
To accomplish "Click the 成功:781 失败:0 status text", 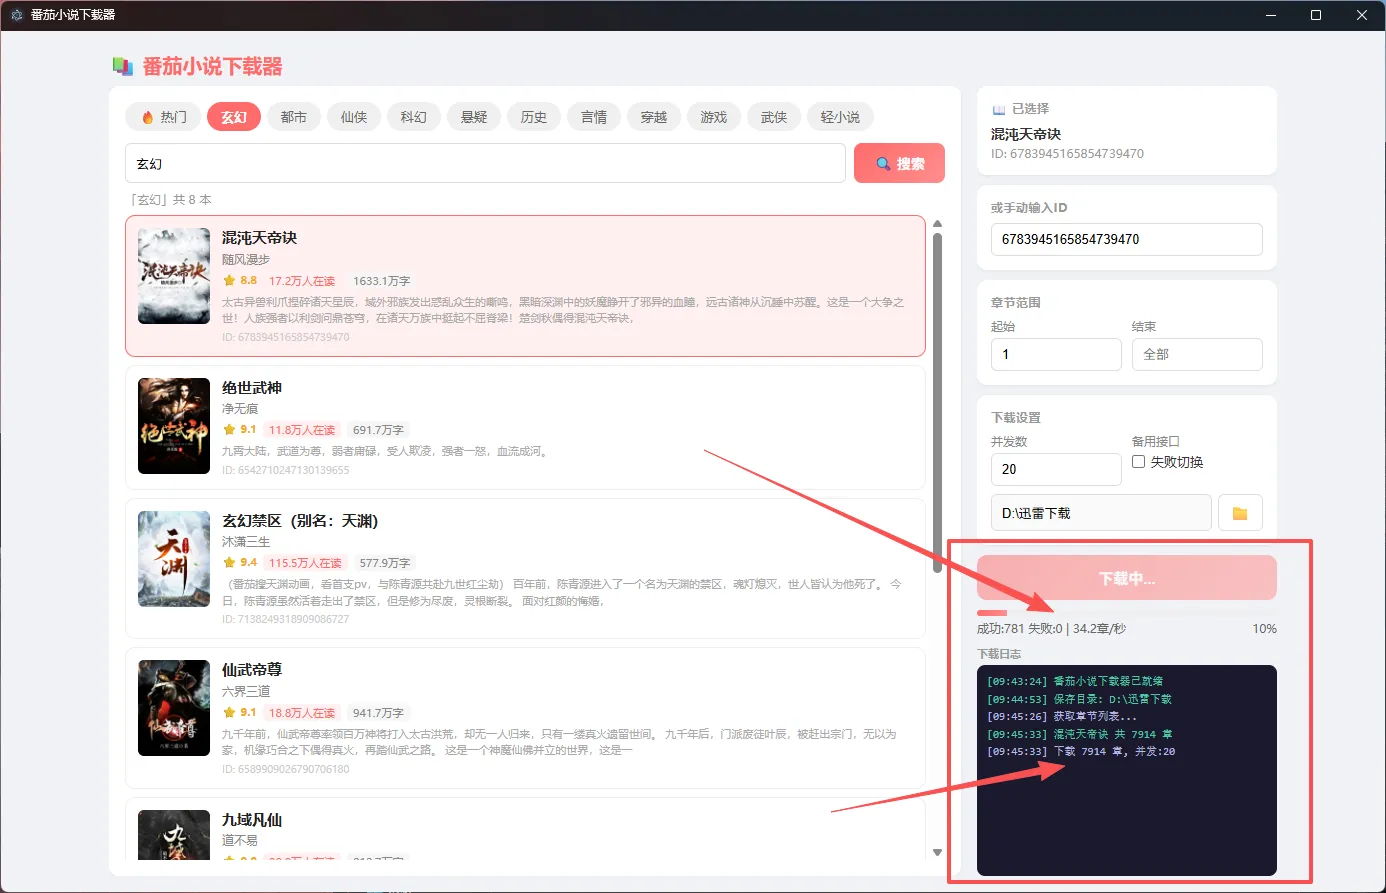I will (1019, 629).
